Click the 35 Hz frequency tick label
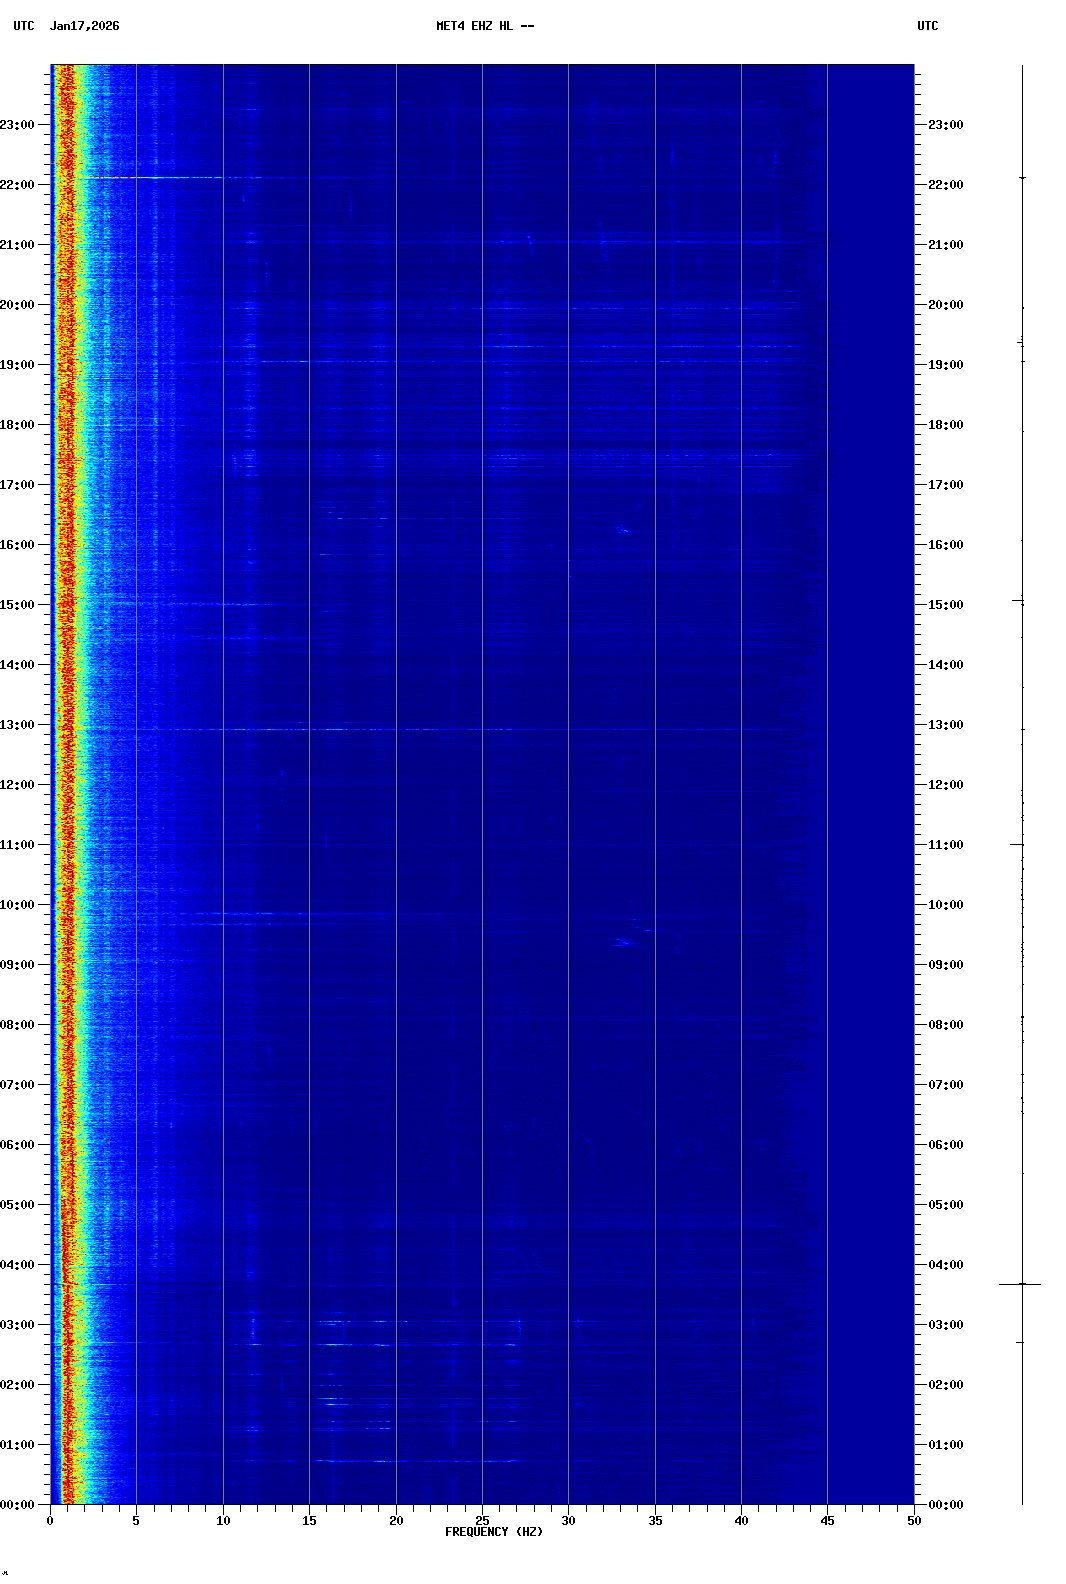 tap(655, 1521)
